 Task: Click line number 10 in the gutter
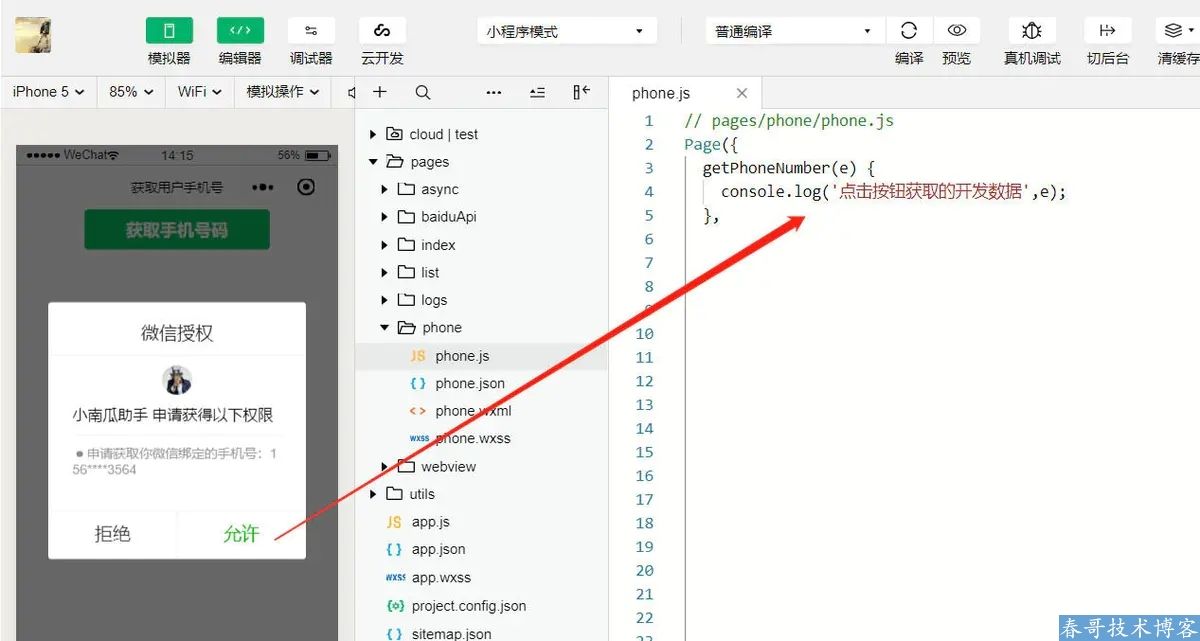[644, 334]
